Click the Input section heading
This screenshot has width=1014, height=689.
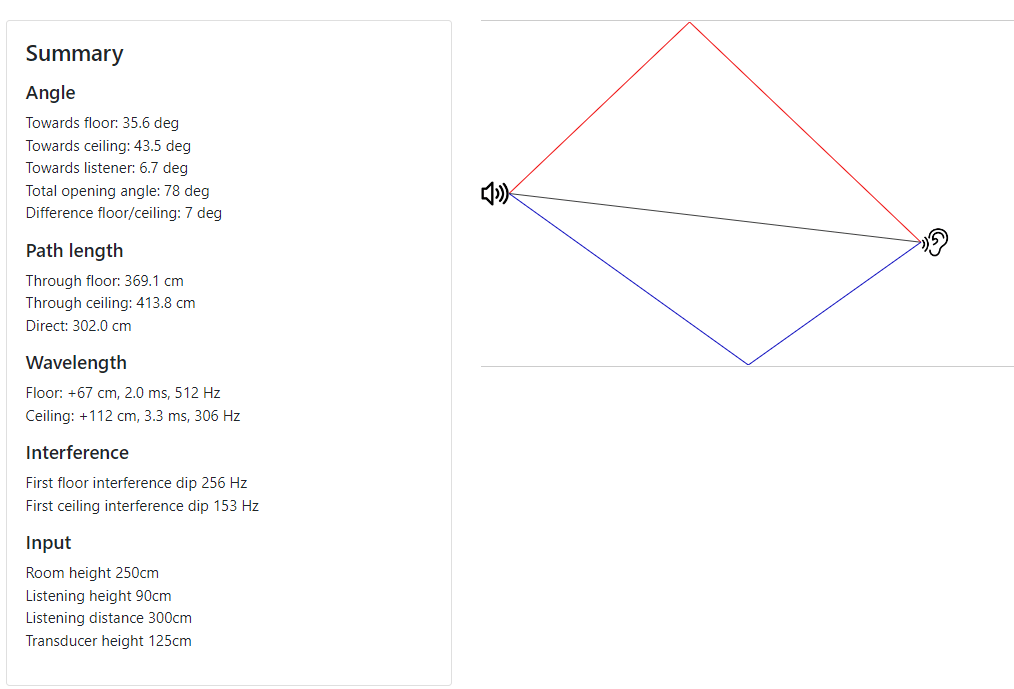[x=49, y=543]
